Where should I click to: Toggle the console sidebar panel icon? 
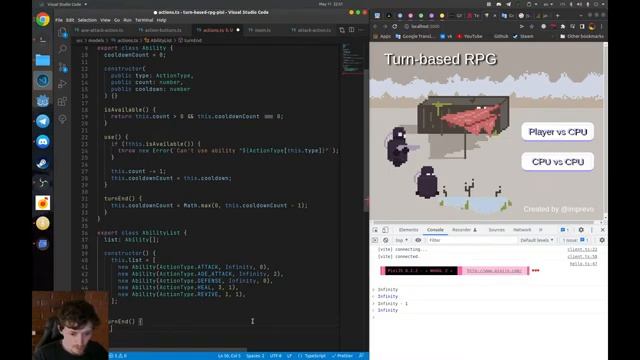pyautogui.click(x=375, y=240)
